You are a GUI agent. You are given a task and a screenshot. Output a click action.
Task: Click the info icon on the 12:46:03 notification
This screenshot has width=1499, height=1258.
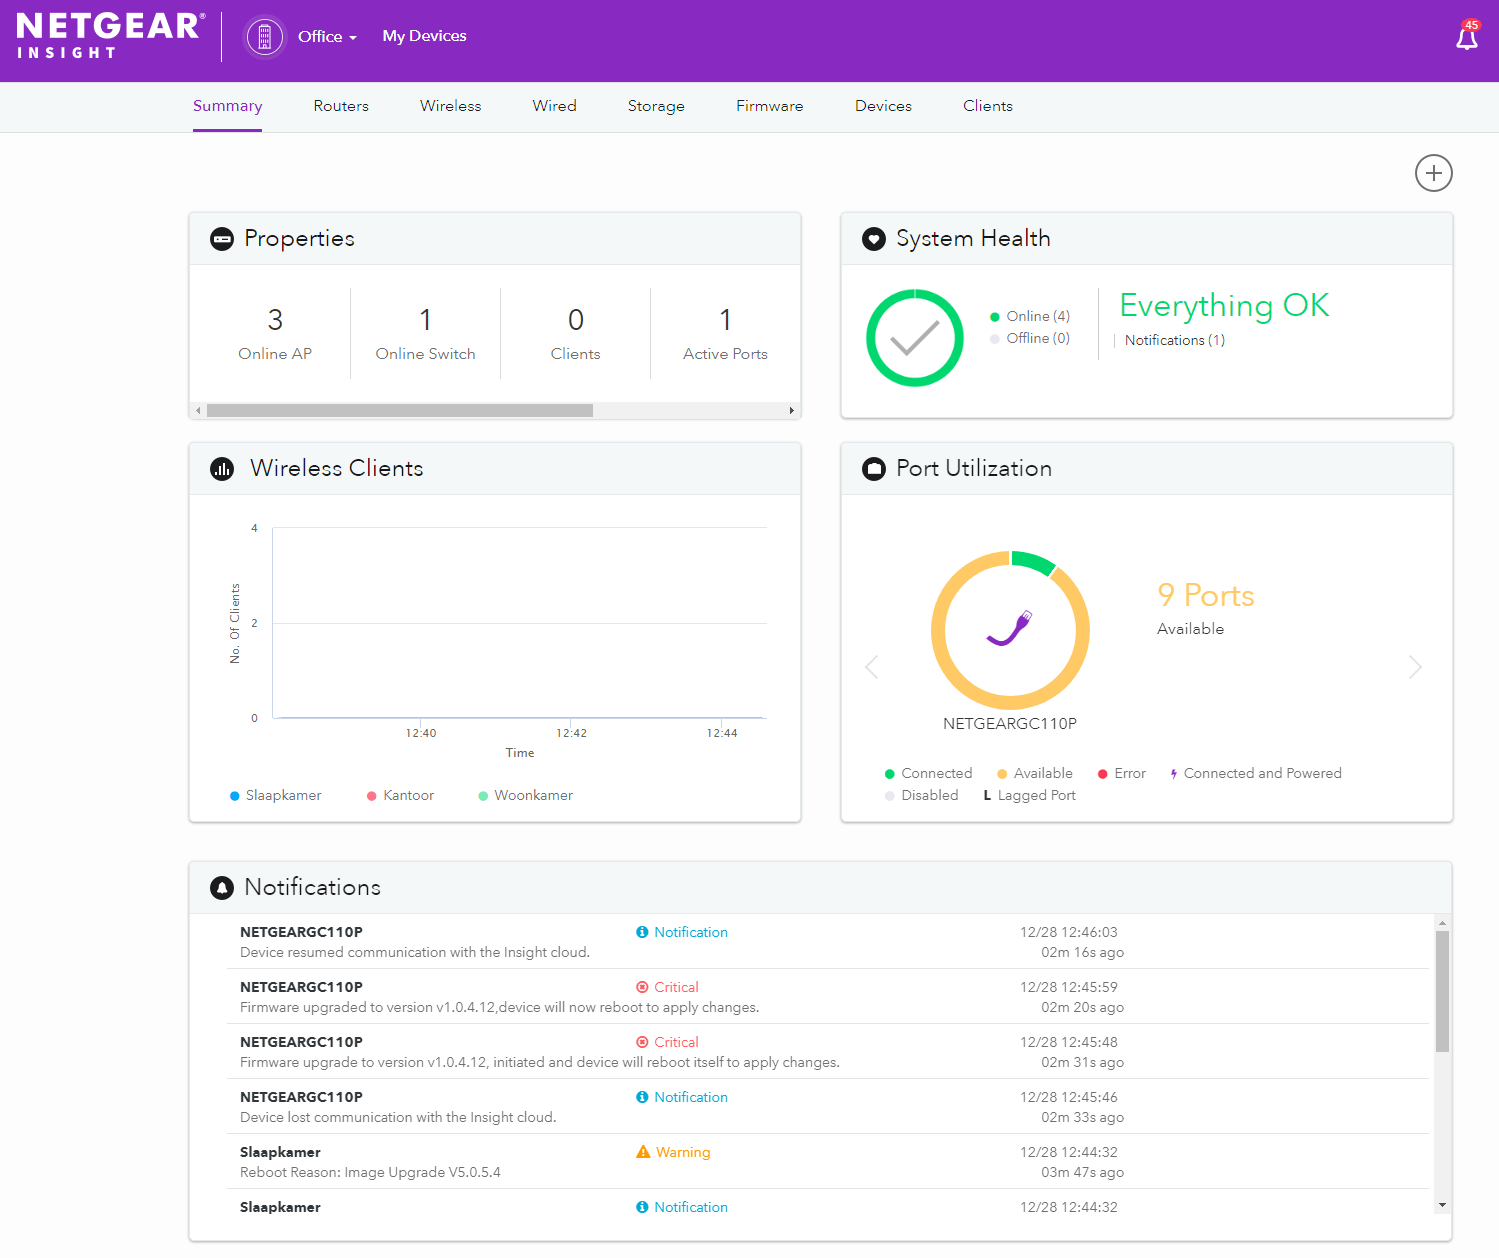[642, 932]
